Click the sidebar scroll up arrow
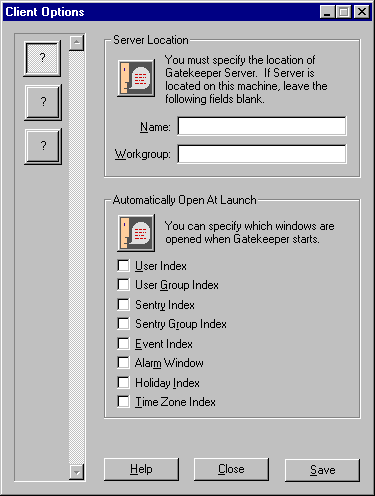This screenshot has width=375, height=496. click(x=77, y=43)
